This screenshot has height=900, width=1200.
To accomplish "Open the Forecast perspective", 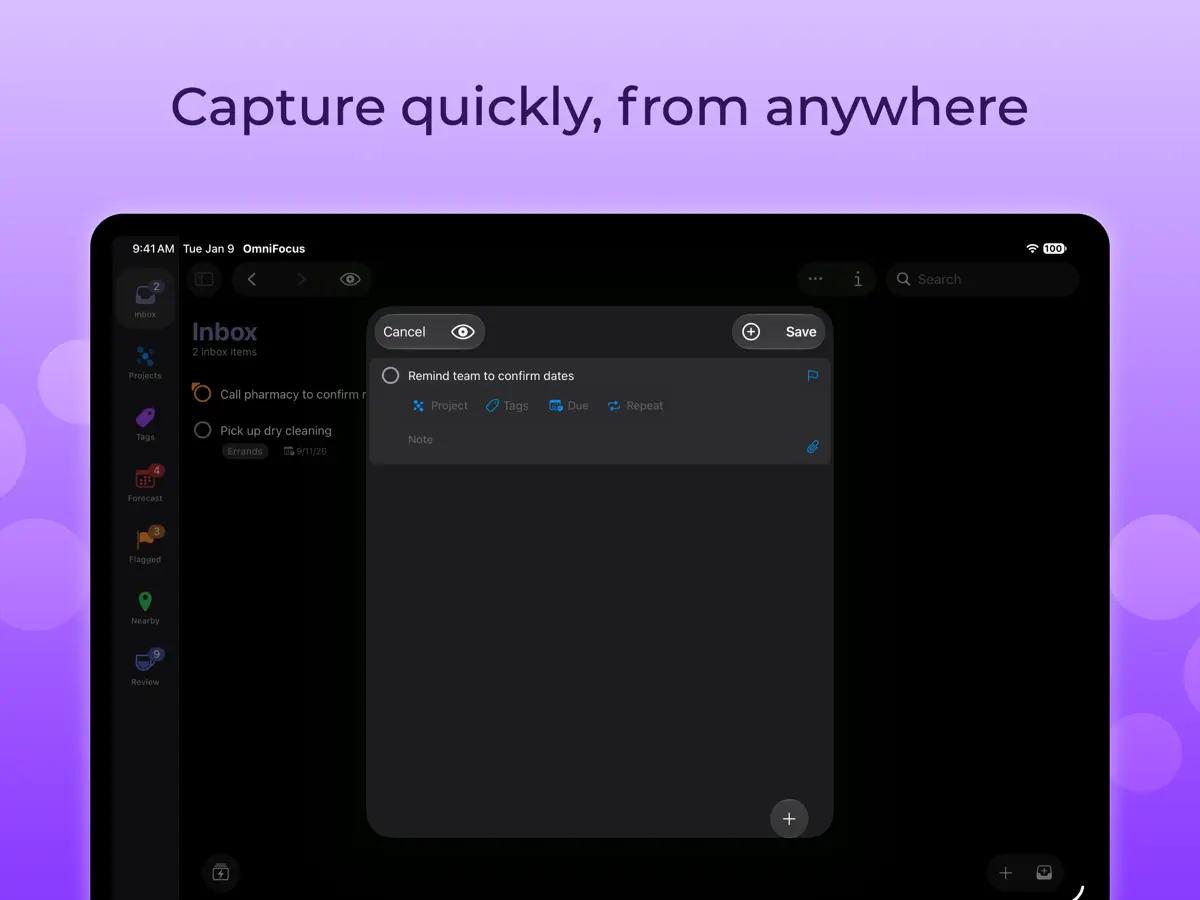I will tap(145, 484).
